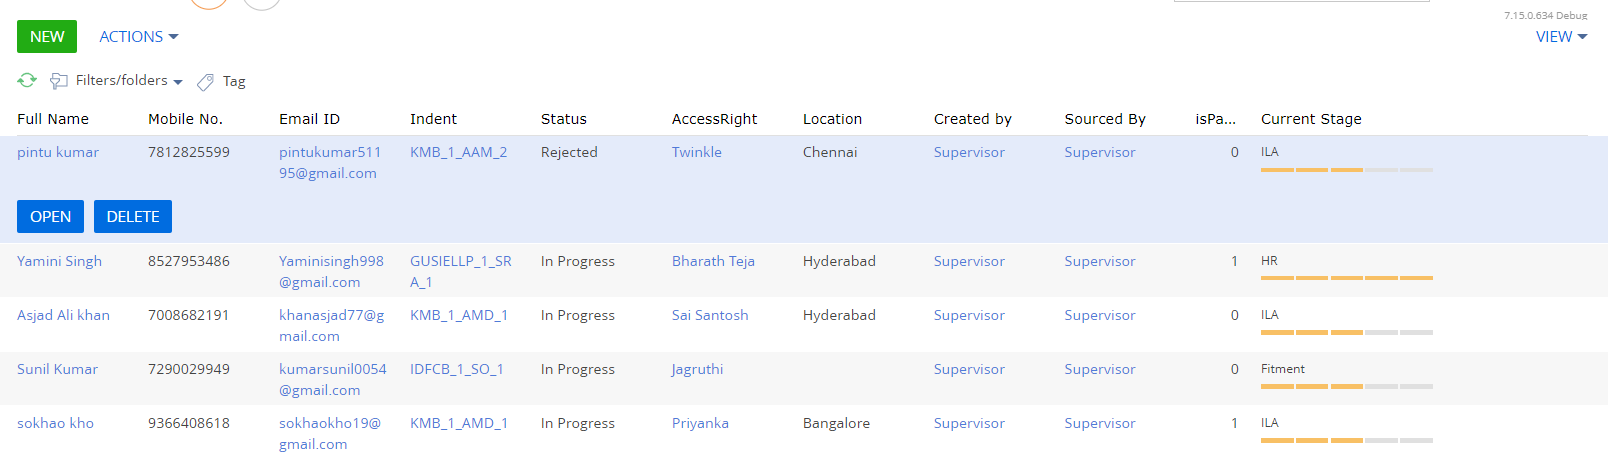Click the green NEW button
The width and height of the screenshot is (1608, 455).
[x=47, y=36]
